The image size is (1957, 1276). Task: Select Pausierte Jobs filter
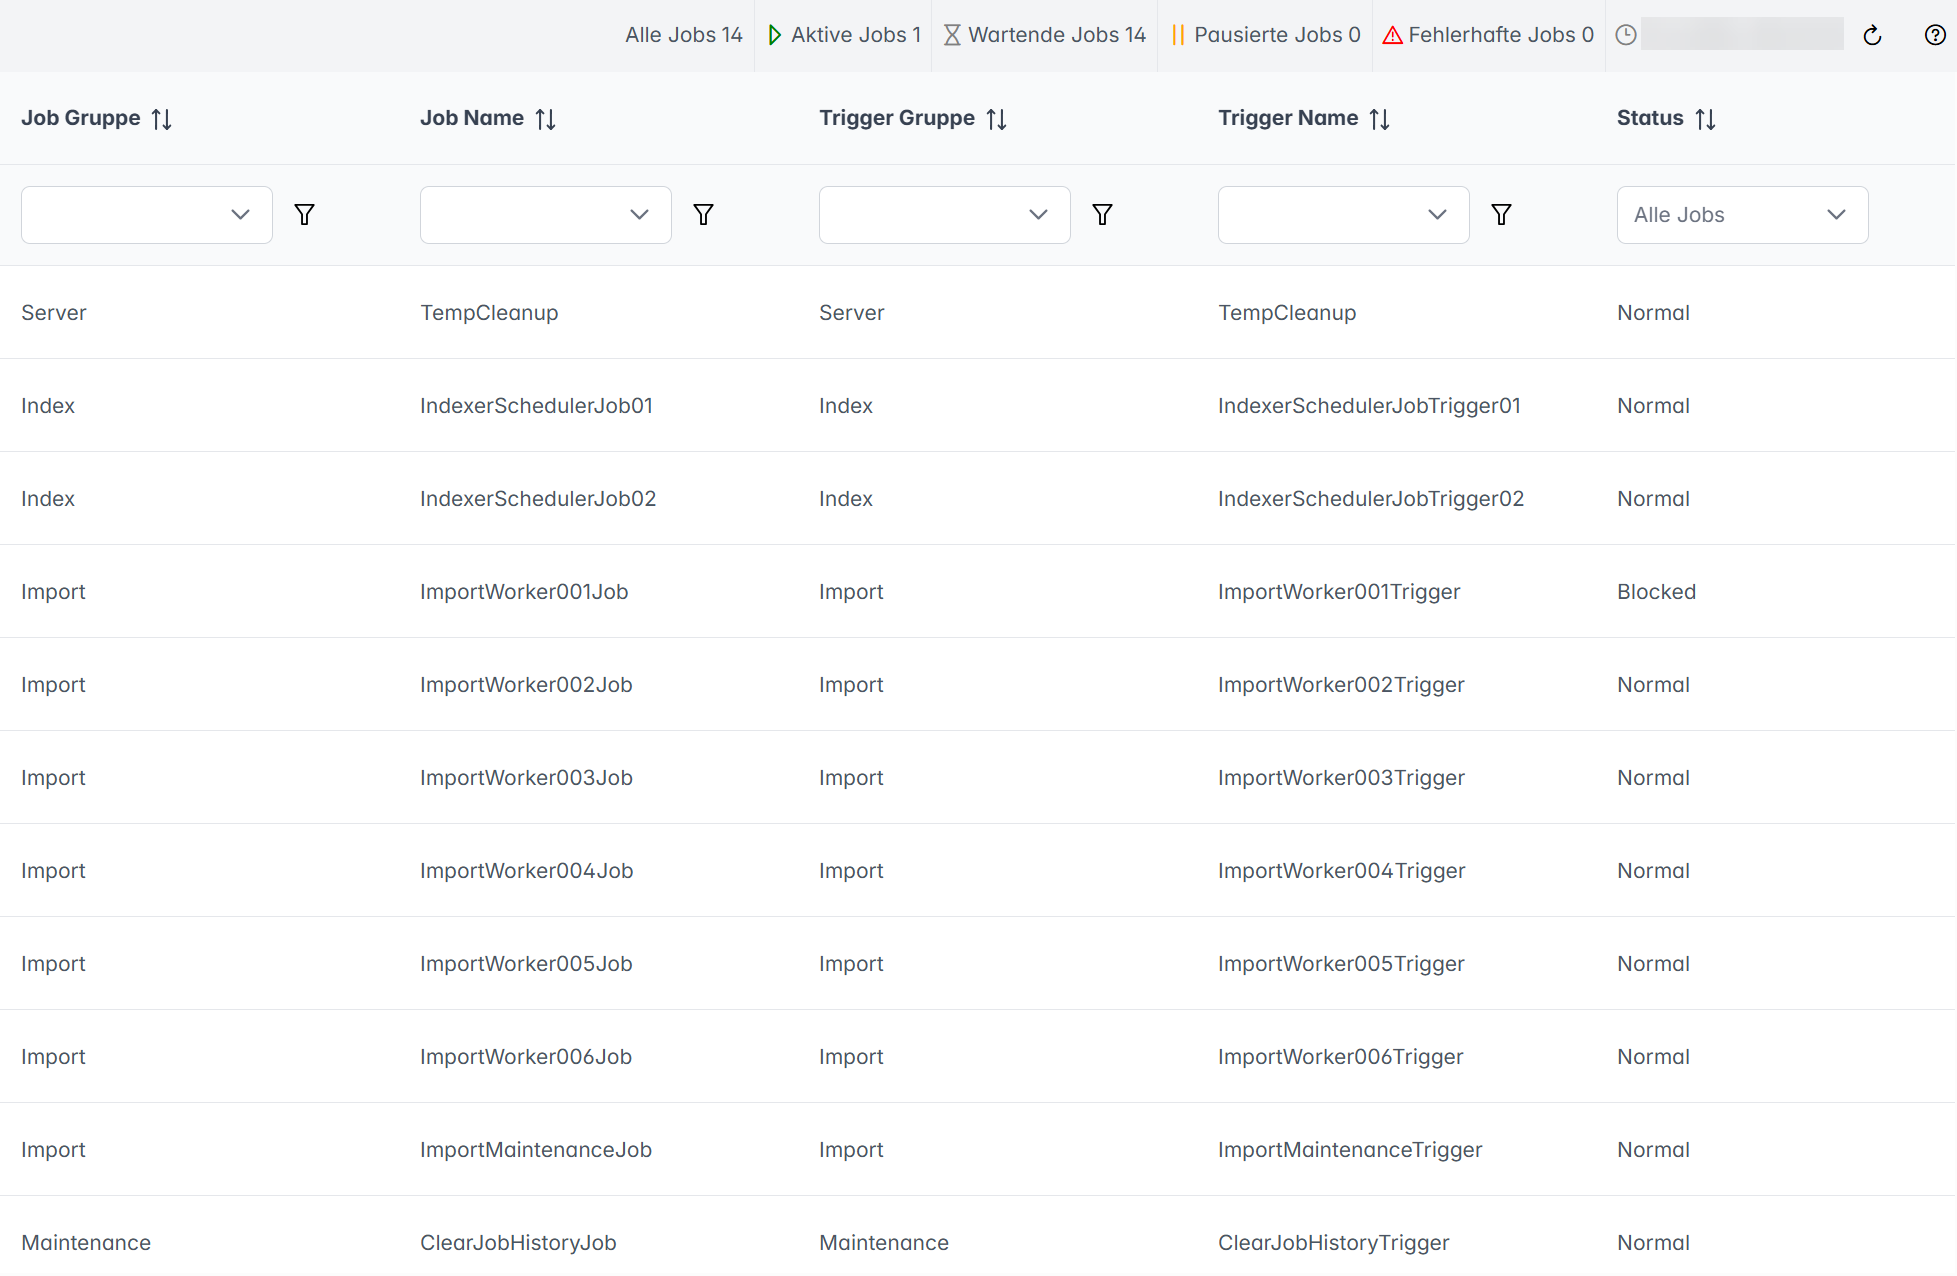tap(1266, 35)
